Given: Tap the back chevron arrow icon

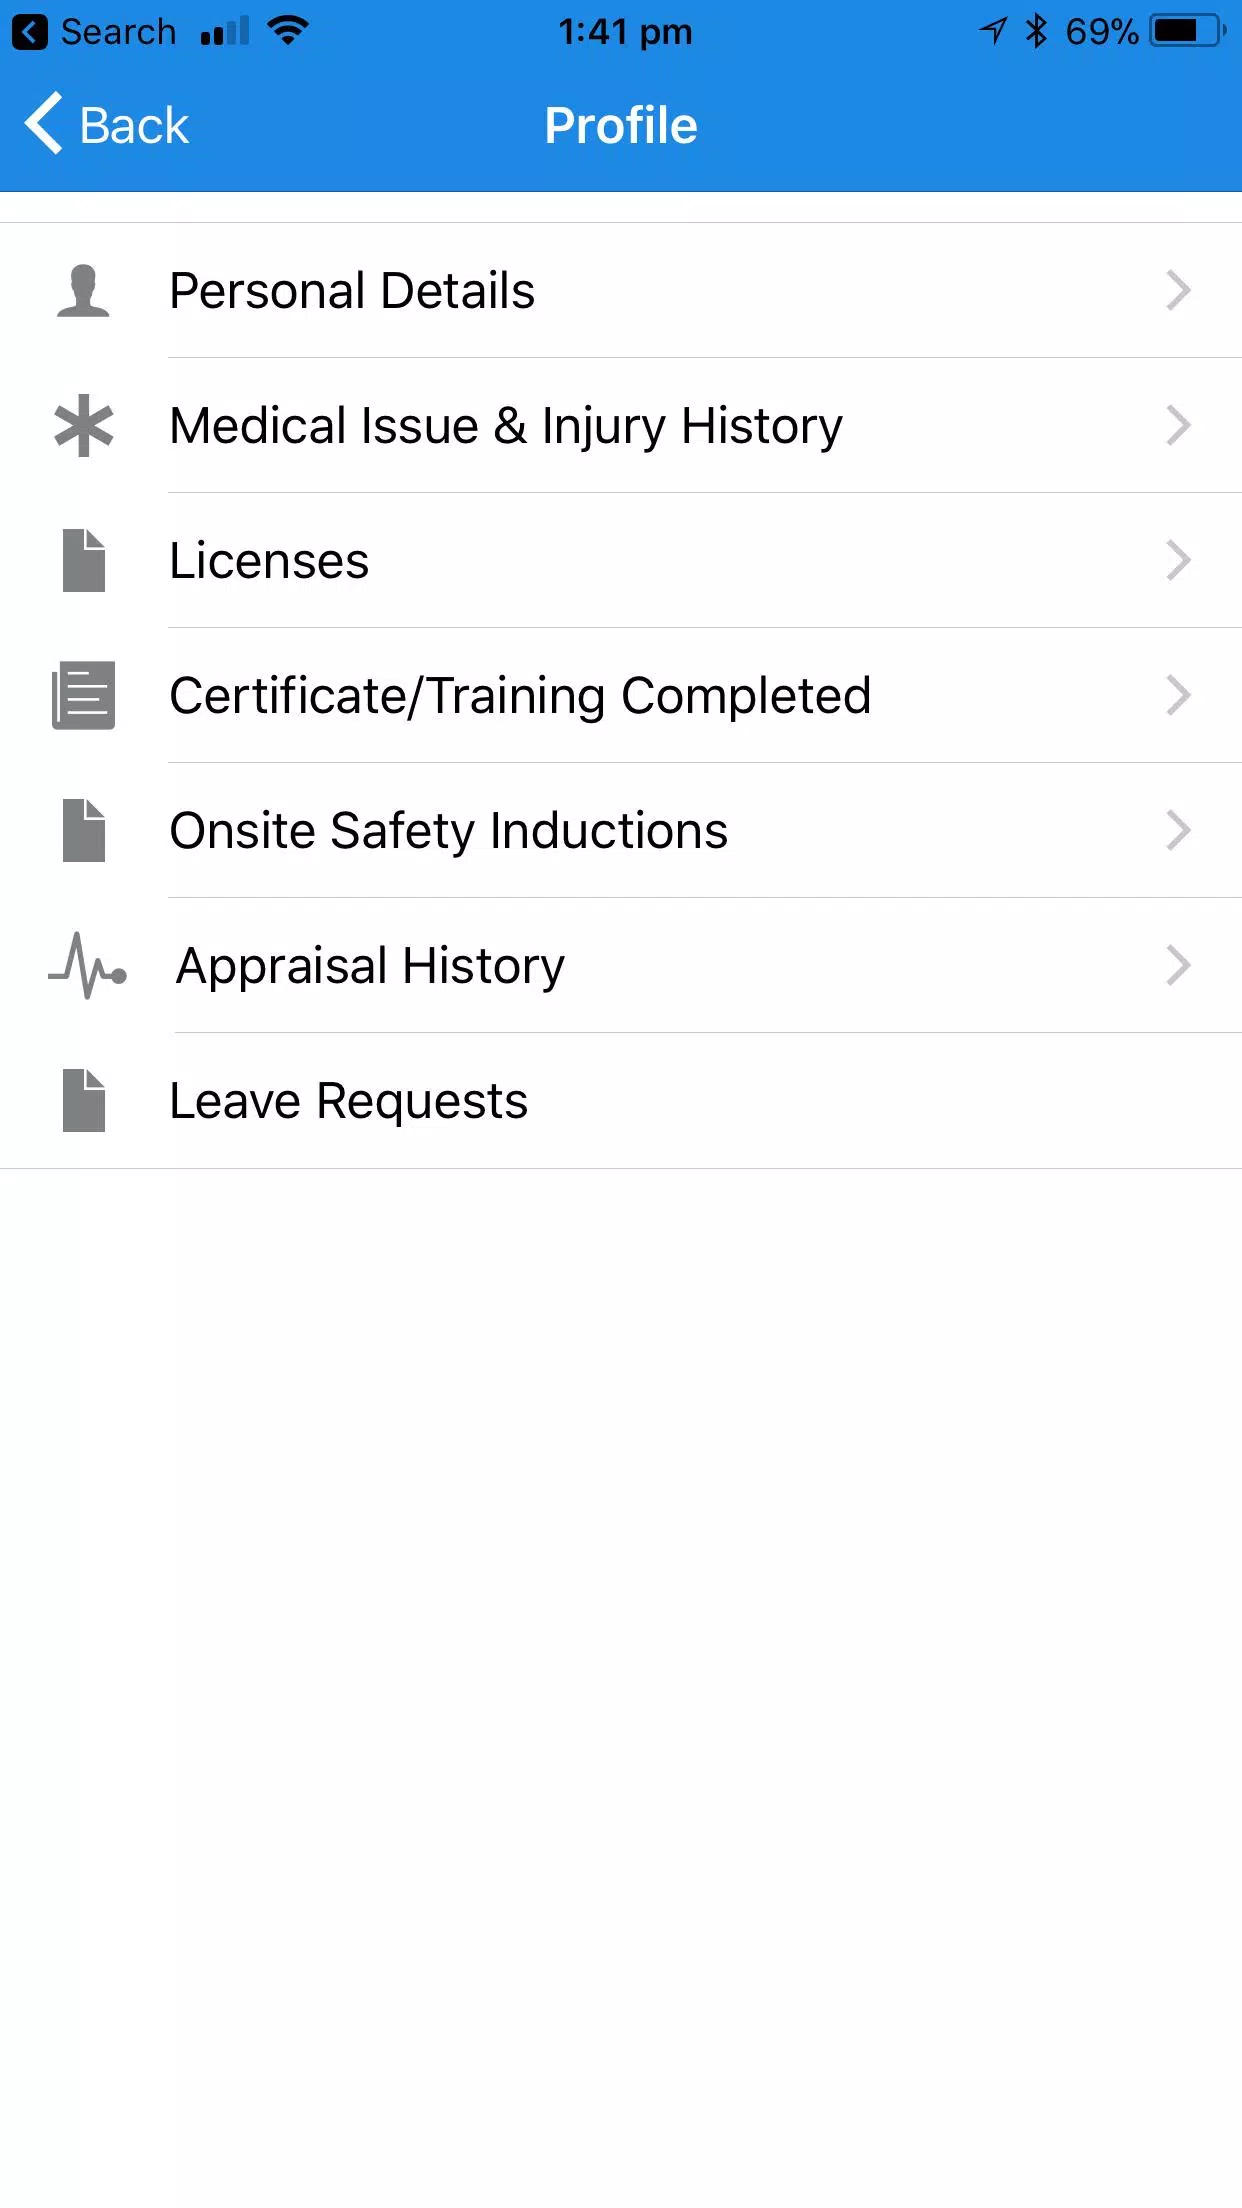Looking at the screenshot, I should 44,124.
